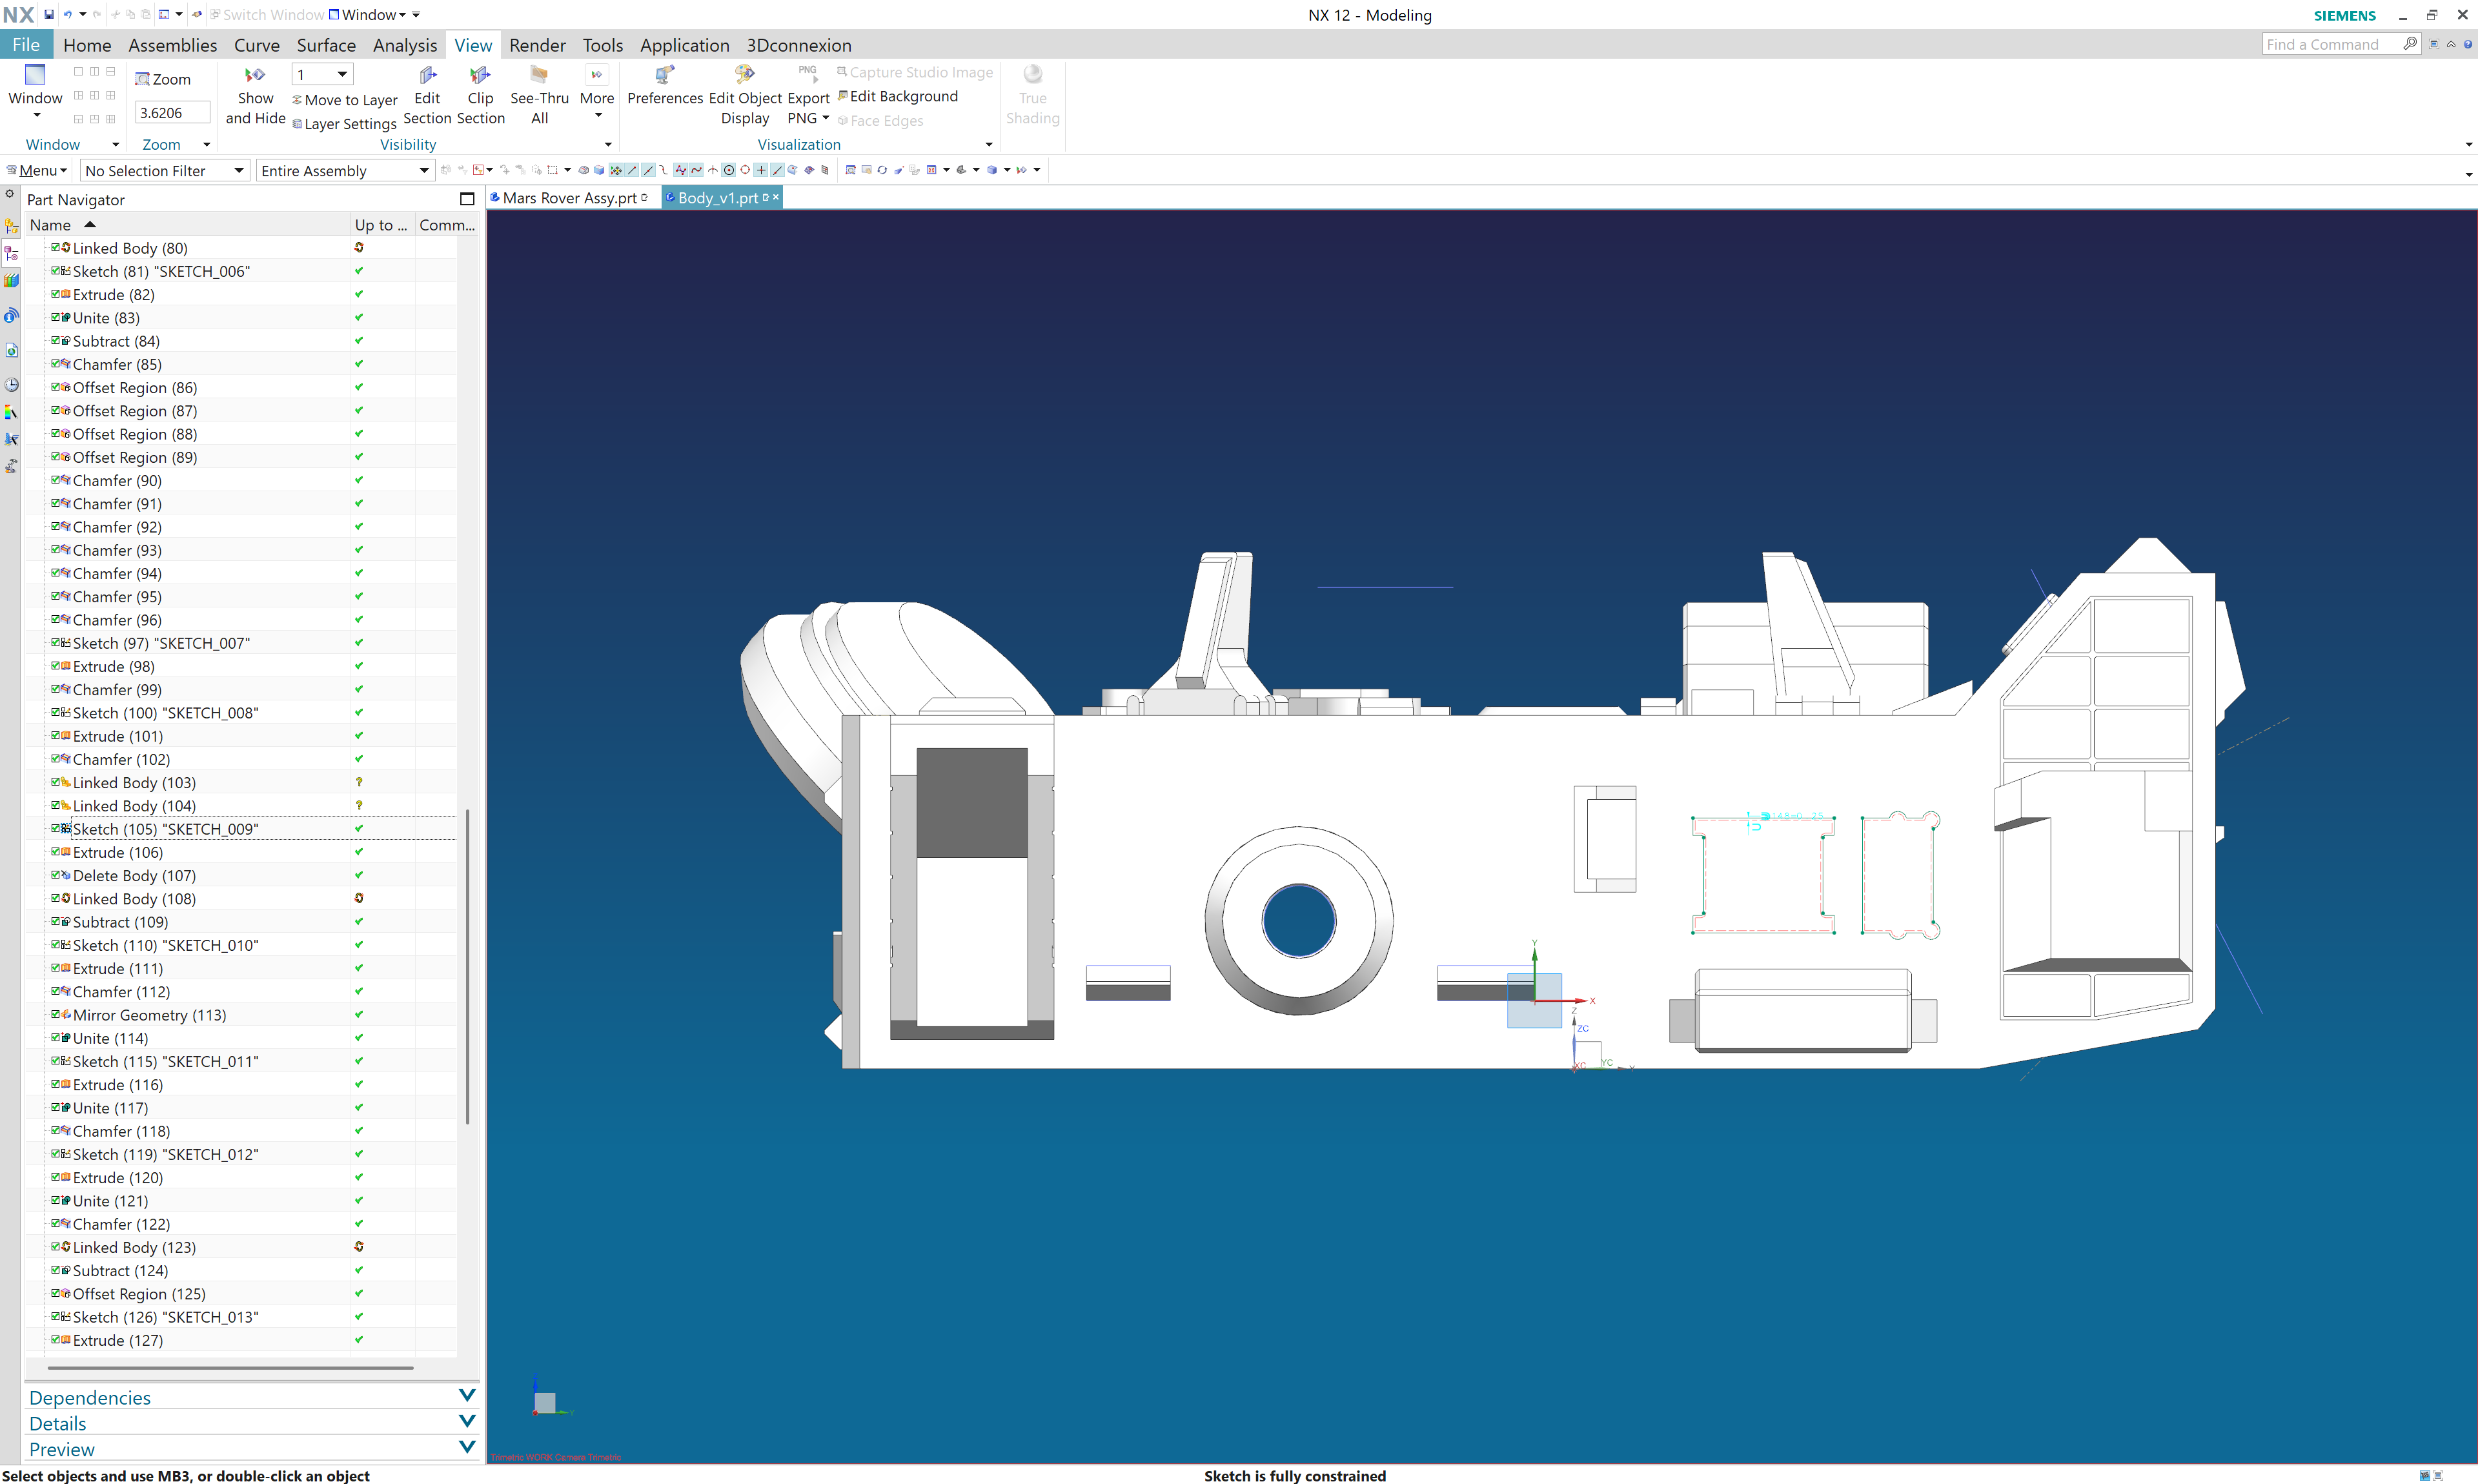Click Edit Background button
This screenshot has height=1484, width=2478.
tap(902, 96)
